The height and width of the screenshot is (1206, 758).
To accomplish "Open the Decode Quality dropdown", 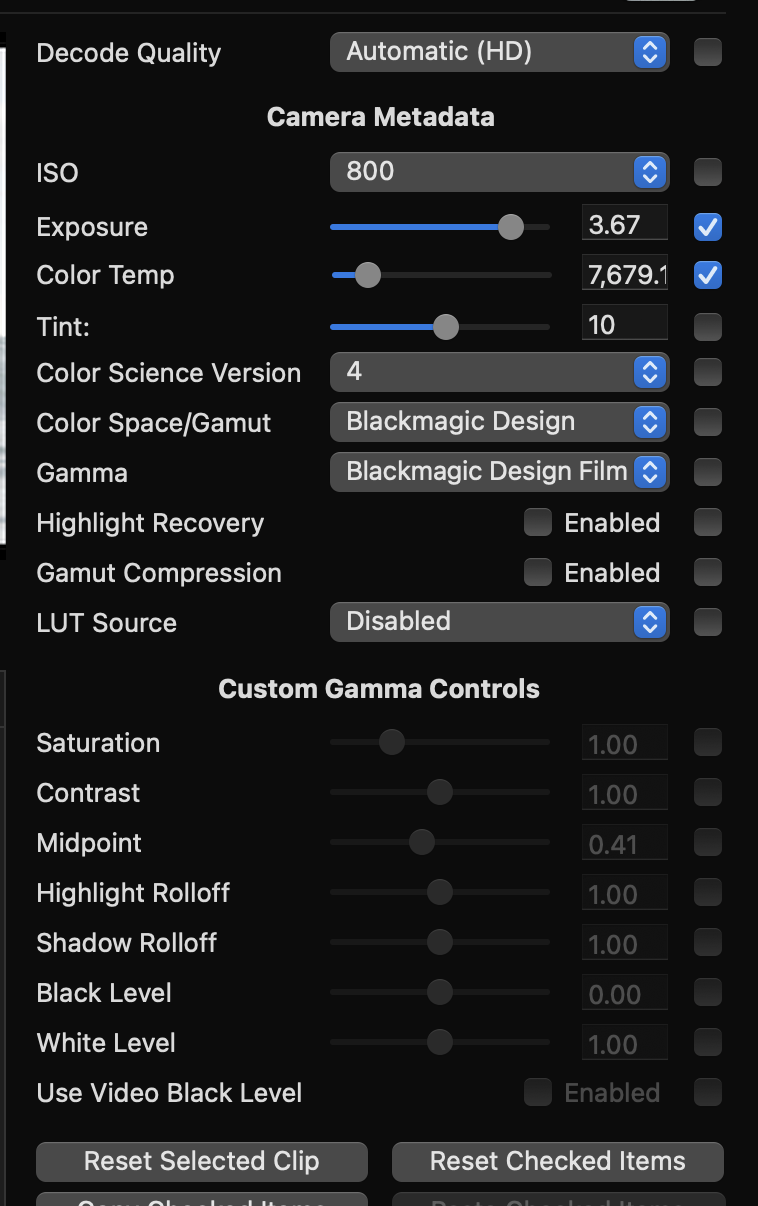I will 499,52.
